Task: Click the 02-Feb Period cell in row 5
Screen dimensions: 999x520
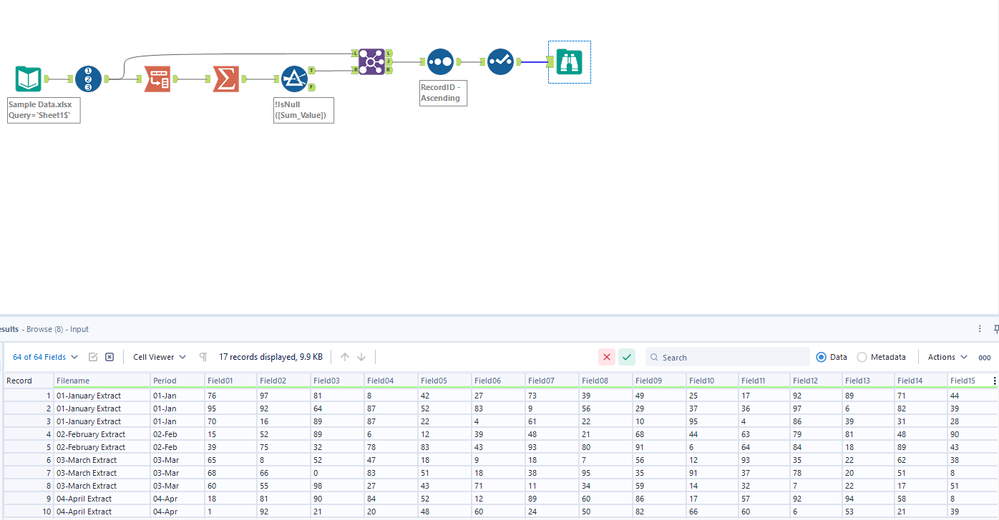Action: click(x=177, y=447)
